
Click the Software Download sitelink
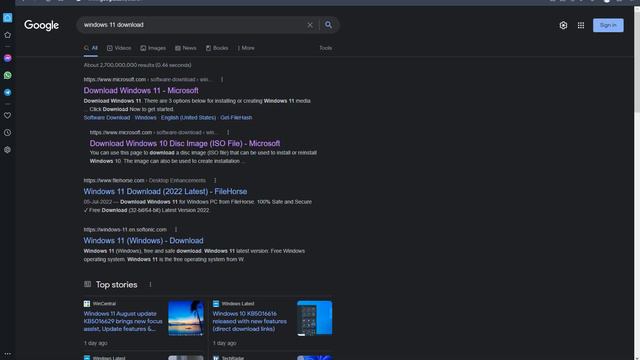[x=107, y=118]
